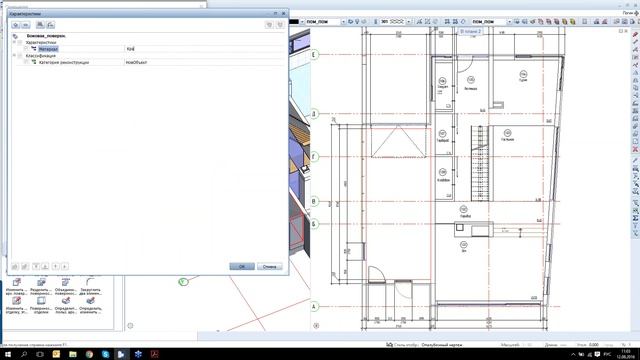Click the taskbar search magnifier
Image resolution: width=640 pixels, height=360 pixels.
[24, 354]
